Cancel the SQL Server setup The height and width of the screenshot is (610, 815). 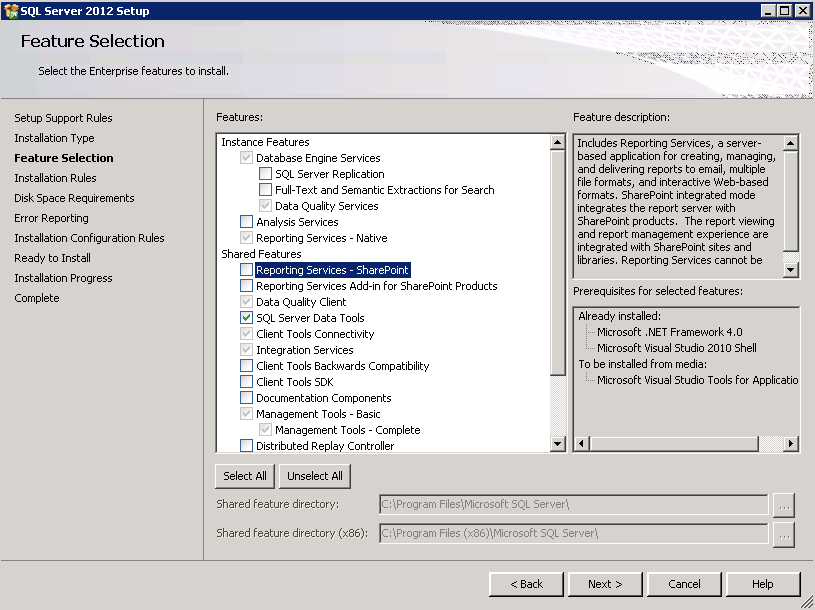684,584
